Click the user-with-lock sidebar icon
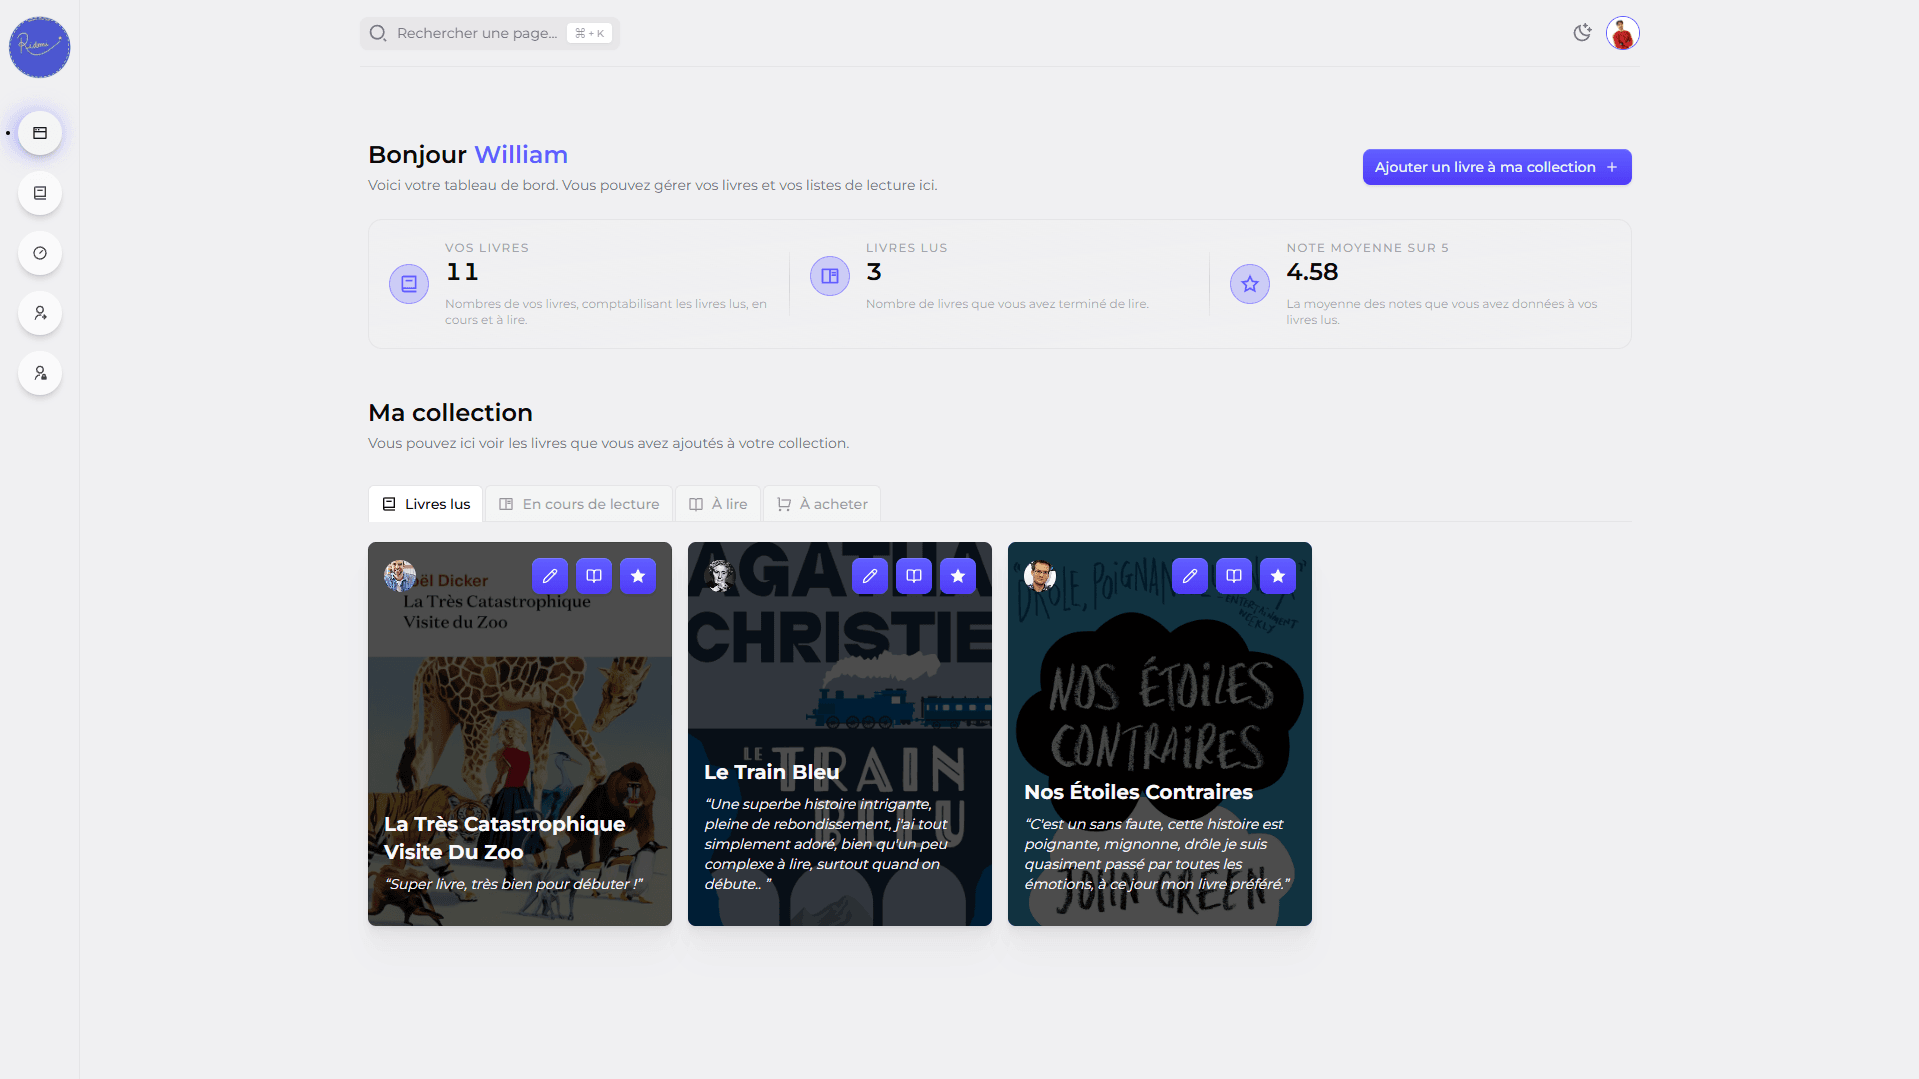The height and width of the screenshot is (1079, 1919). [x=40, y=373]
